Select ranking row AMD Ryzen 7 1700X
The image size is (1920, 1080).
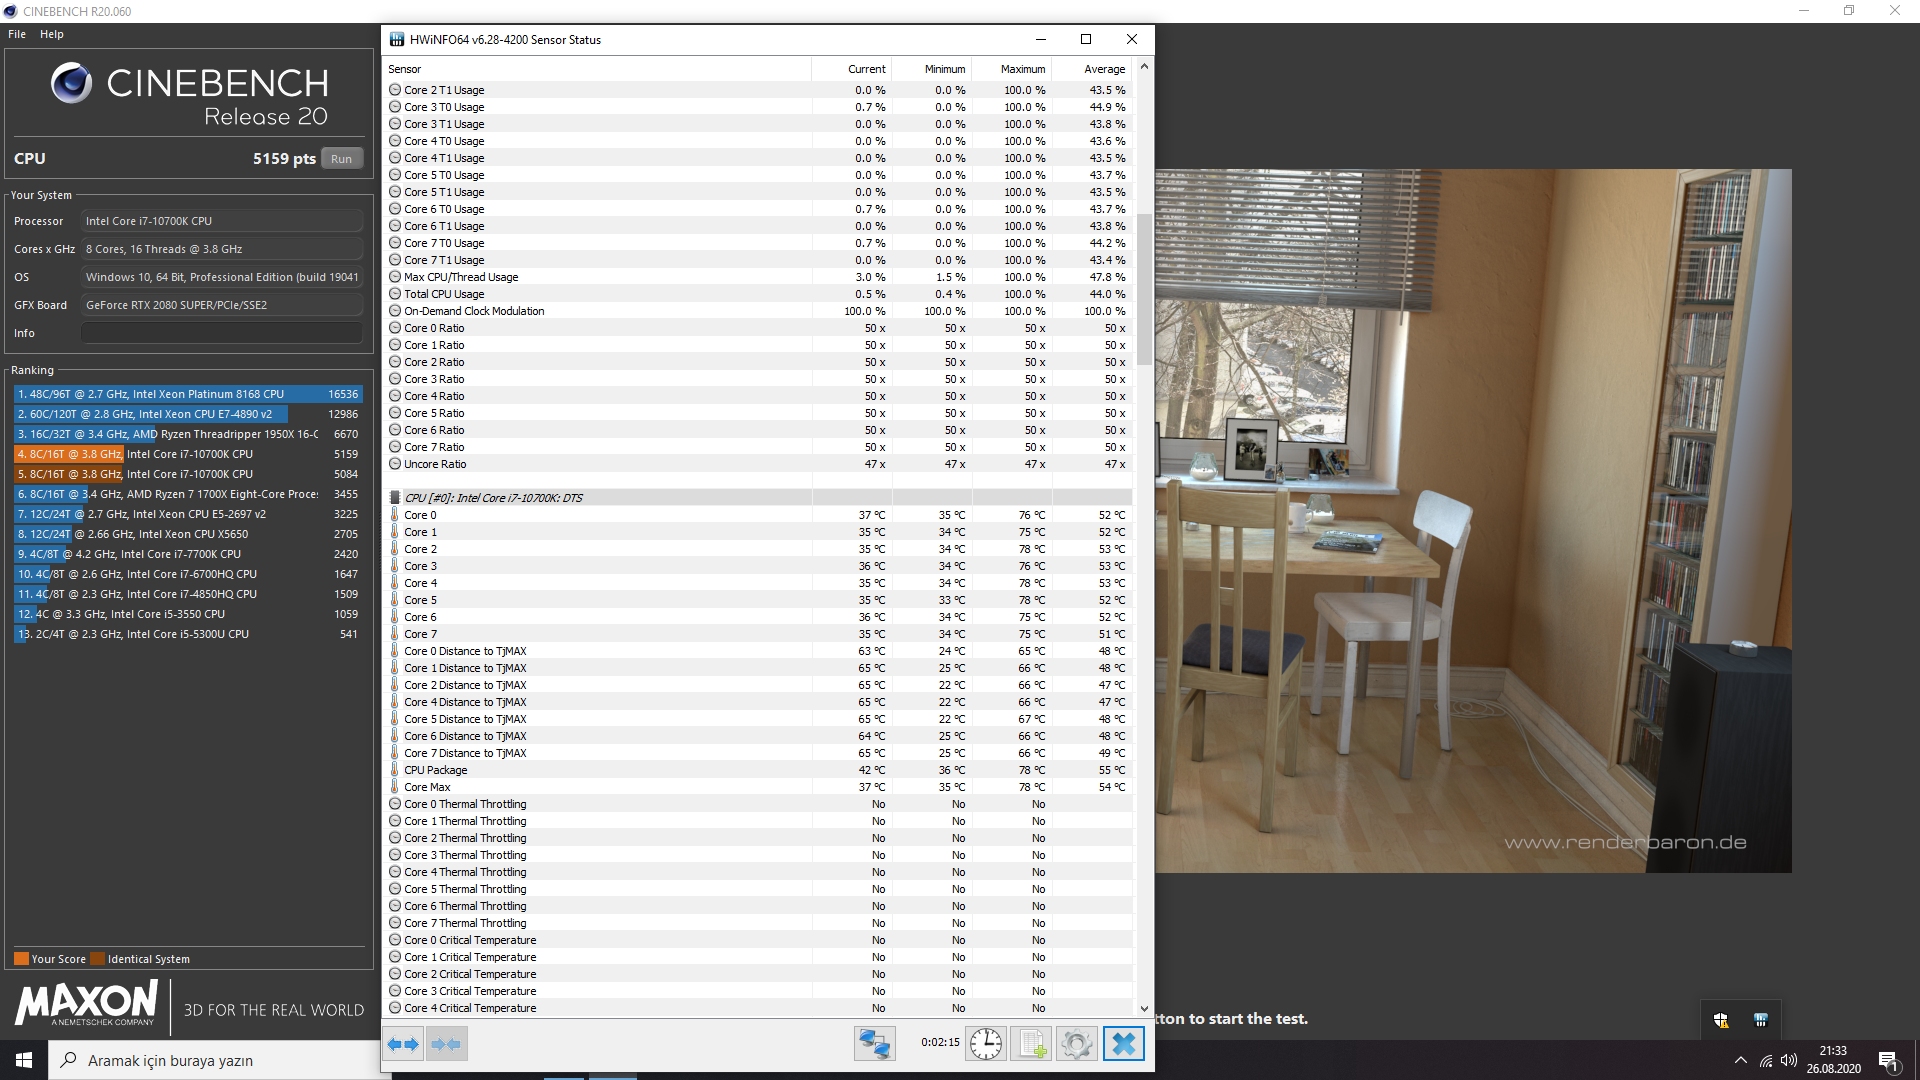(x=188, y=494)
